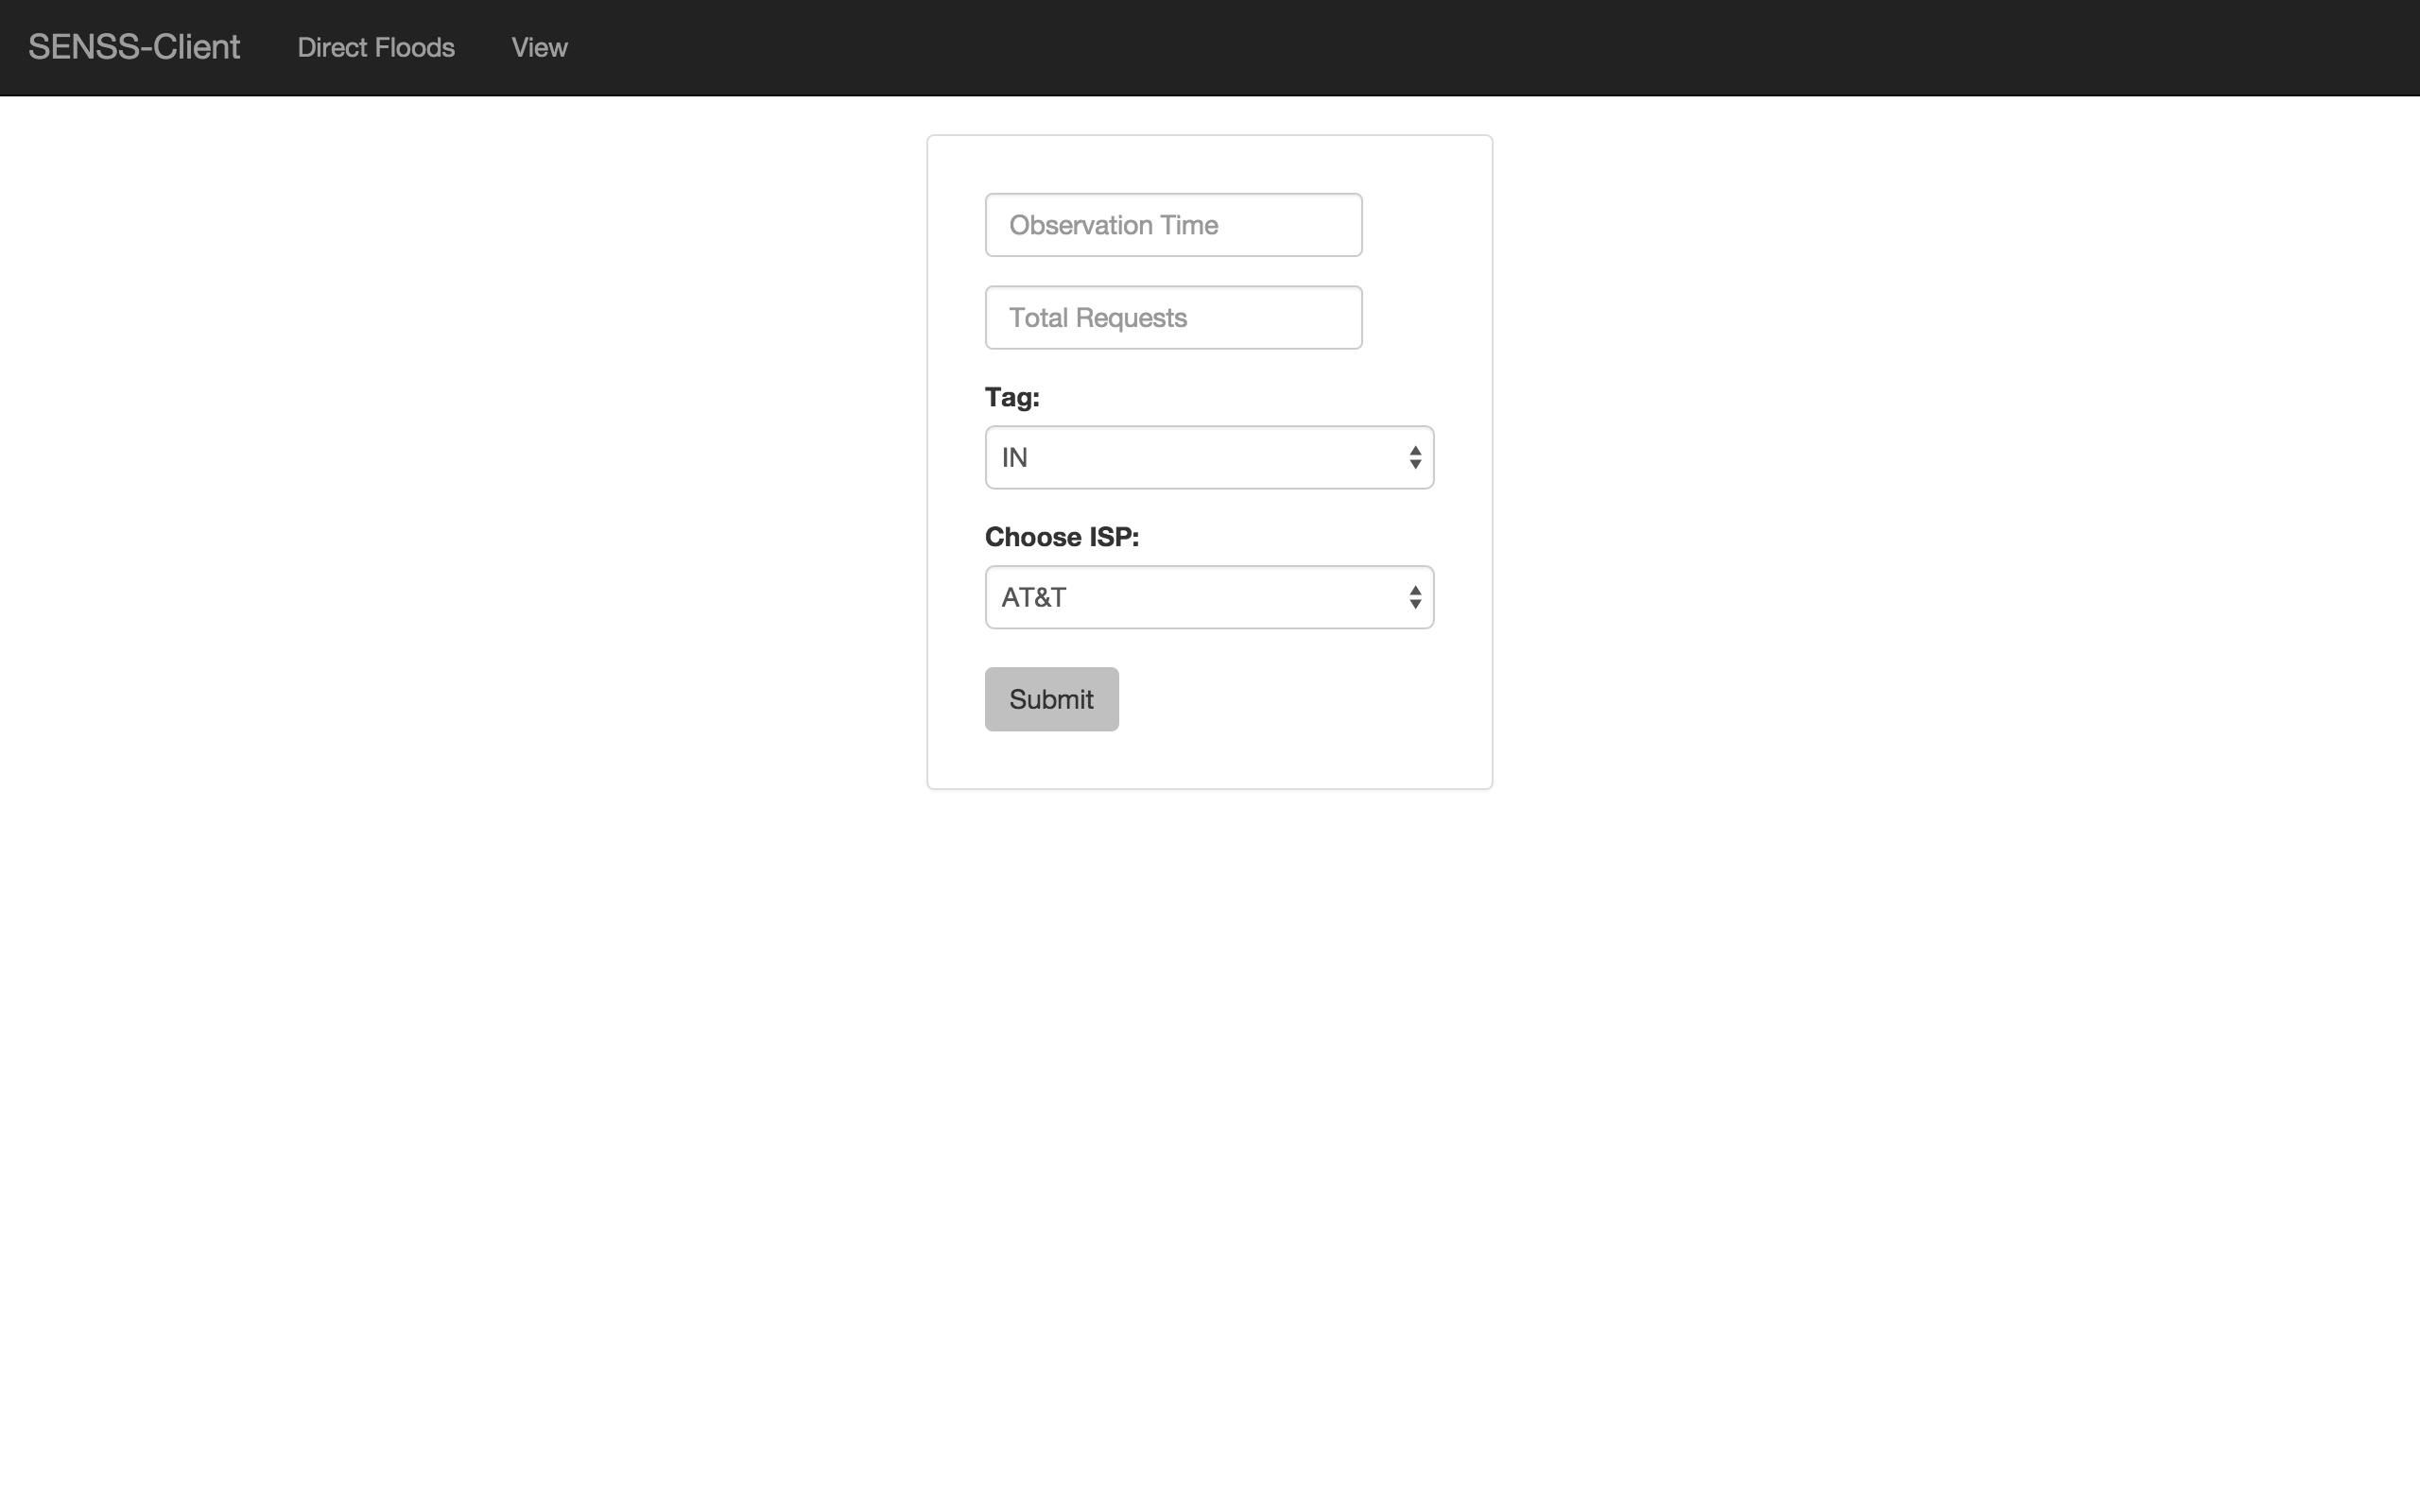2420x1512 pixels.
Task: Click the SENSS-Client brand link
Action: click(x=134, y=47)
